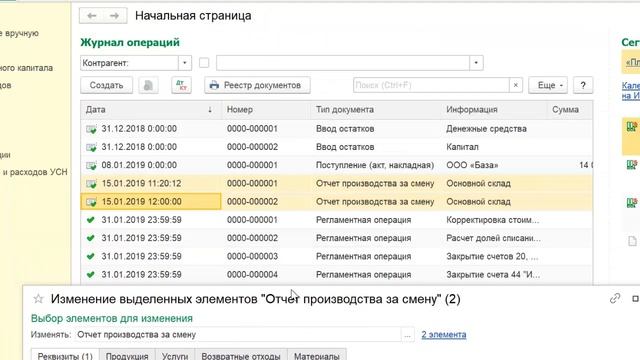640x360 pixels.
Task: Click the document icon on 15.01.2019 11:20:12 row
Action: pyautogui.click(x=91, y=184)
